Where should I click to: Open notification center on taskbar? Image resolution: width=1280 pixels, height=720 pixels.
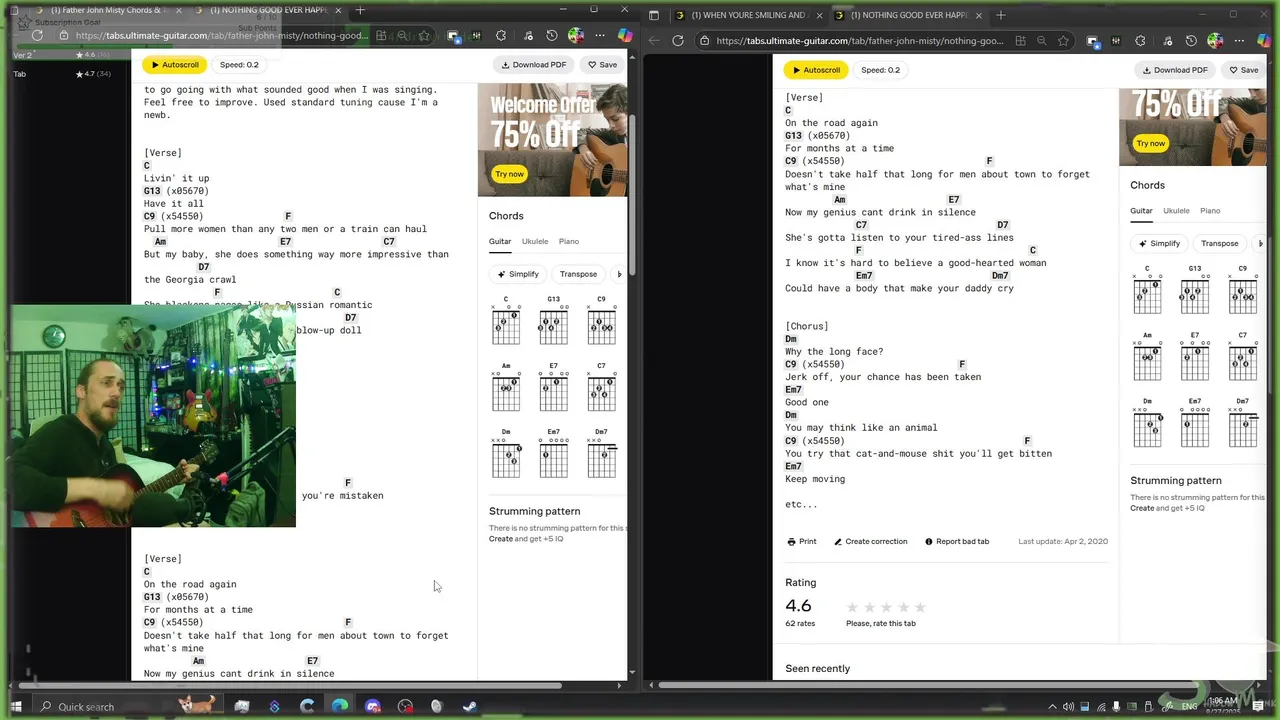[x=1258, y=706]
